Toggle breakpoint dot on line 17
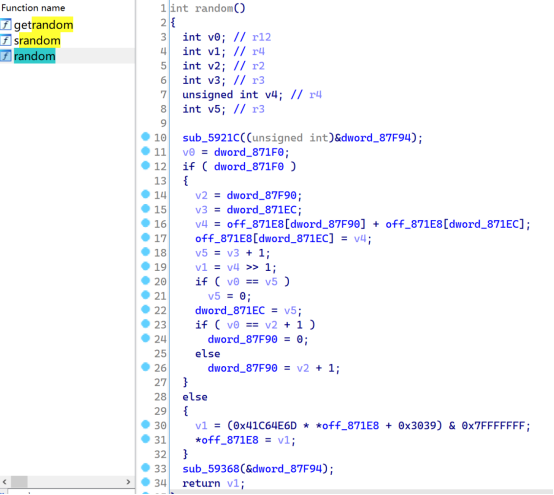Viewport: 554px width, 495px height. (146, 237)
